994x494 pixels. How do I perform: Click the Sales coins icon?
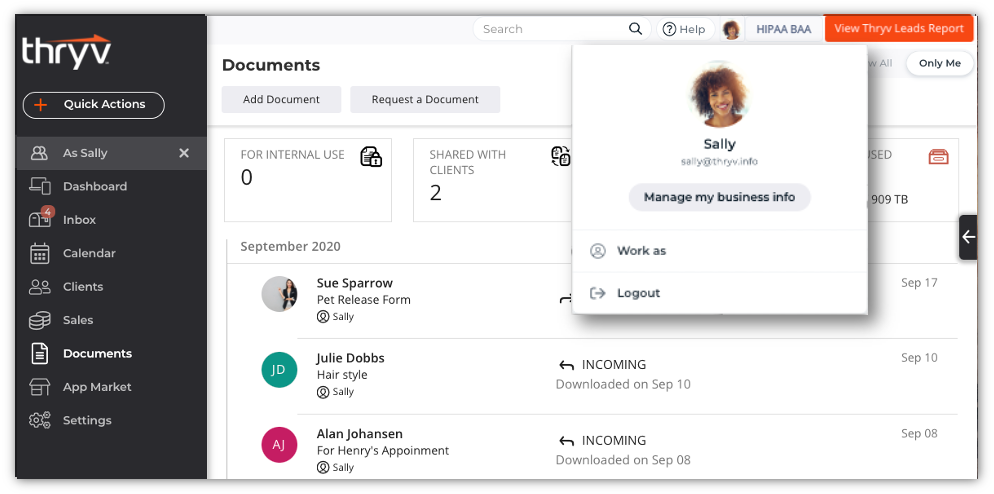point(39,320)
